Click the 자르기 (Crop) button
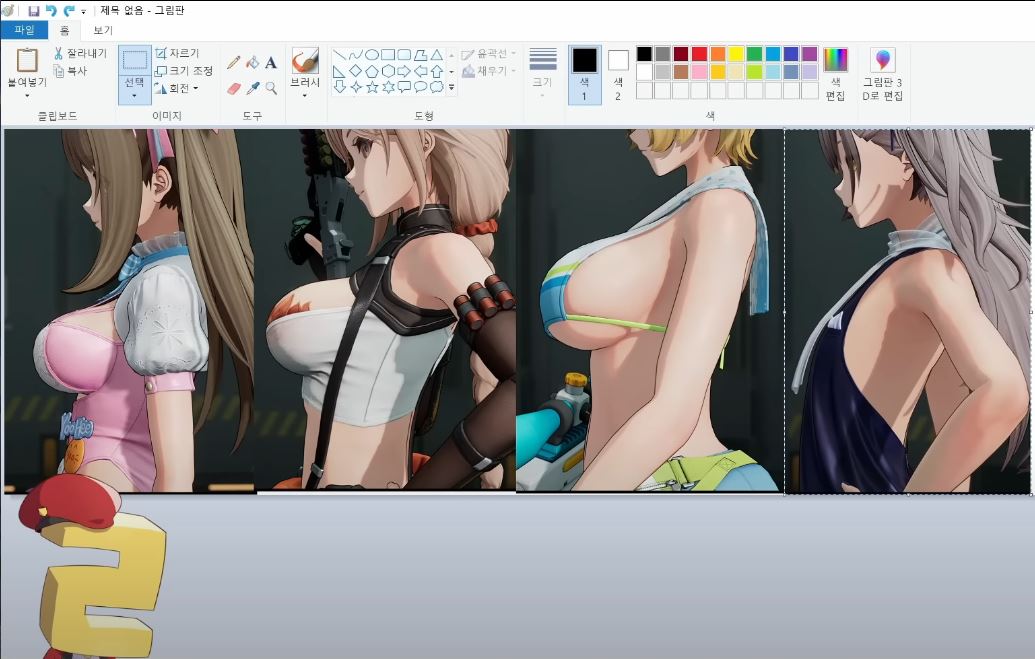 (177, 54)
